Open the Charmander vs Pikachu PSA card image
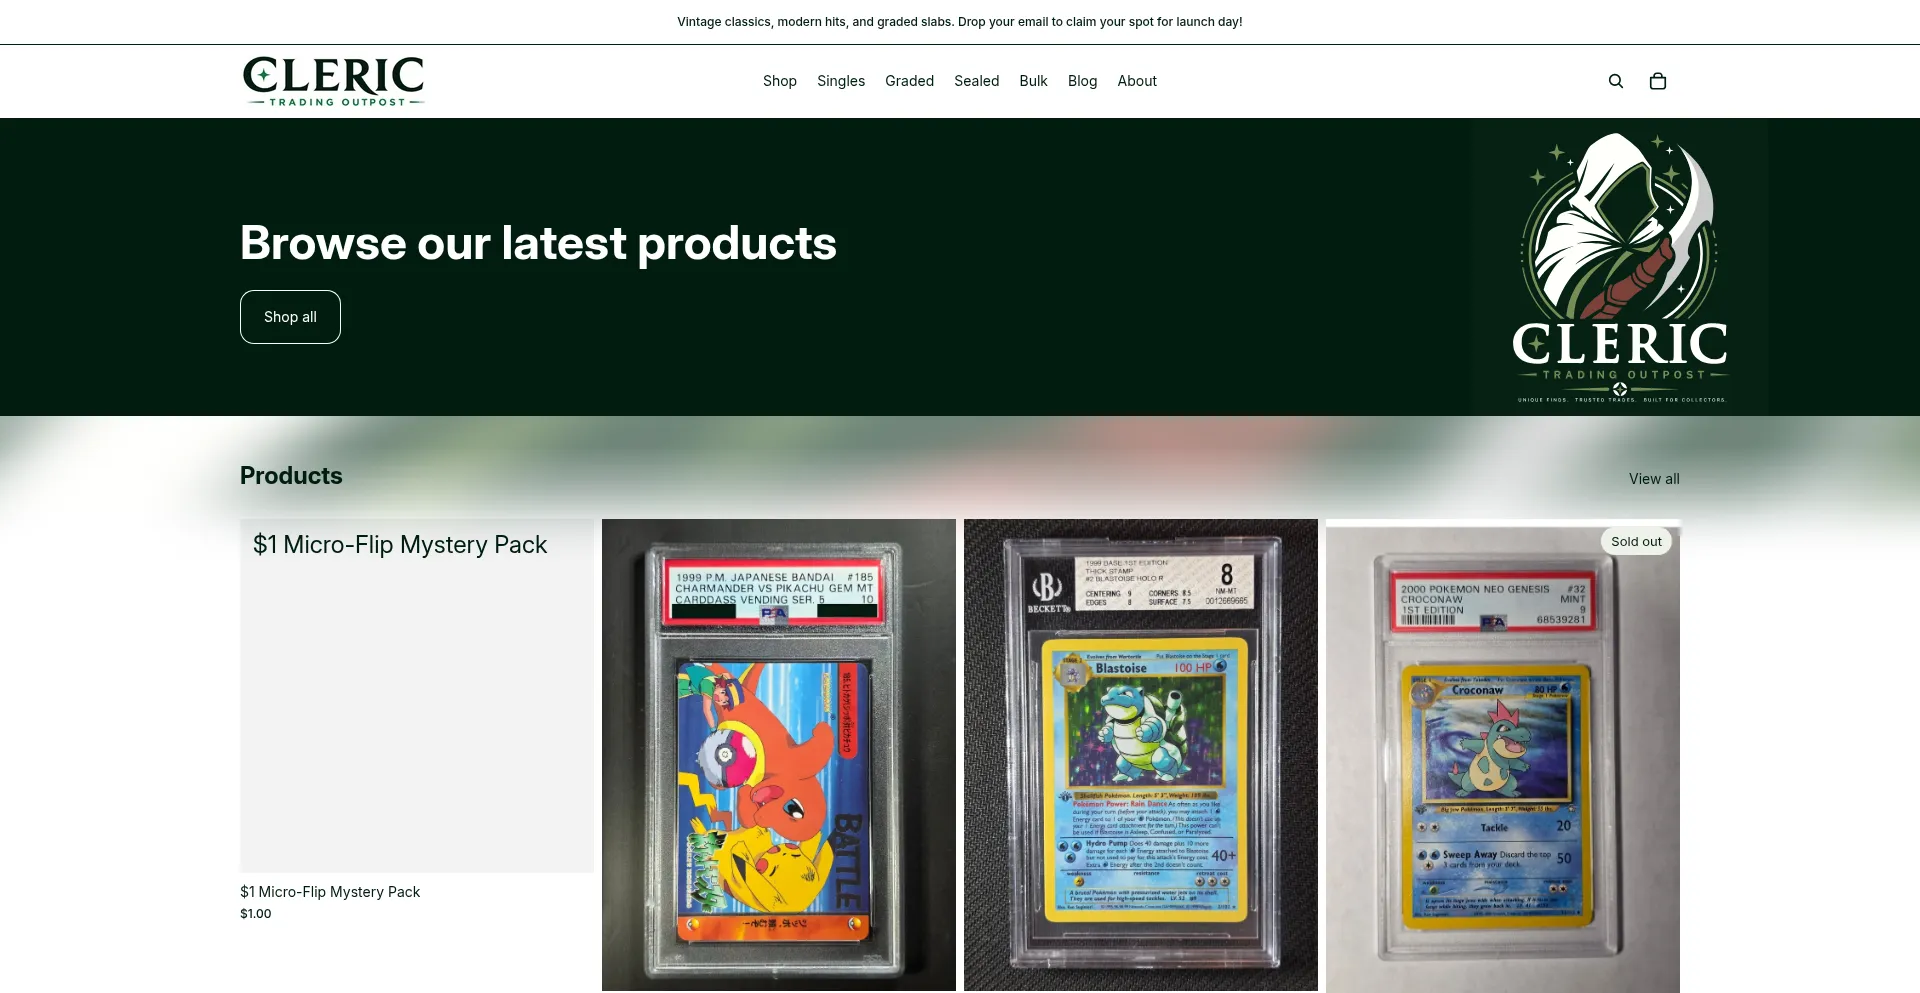The image size is (1920, 993). 779,755
